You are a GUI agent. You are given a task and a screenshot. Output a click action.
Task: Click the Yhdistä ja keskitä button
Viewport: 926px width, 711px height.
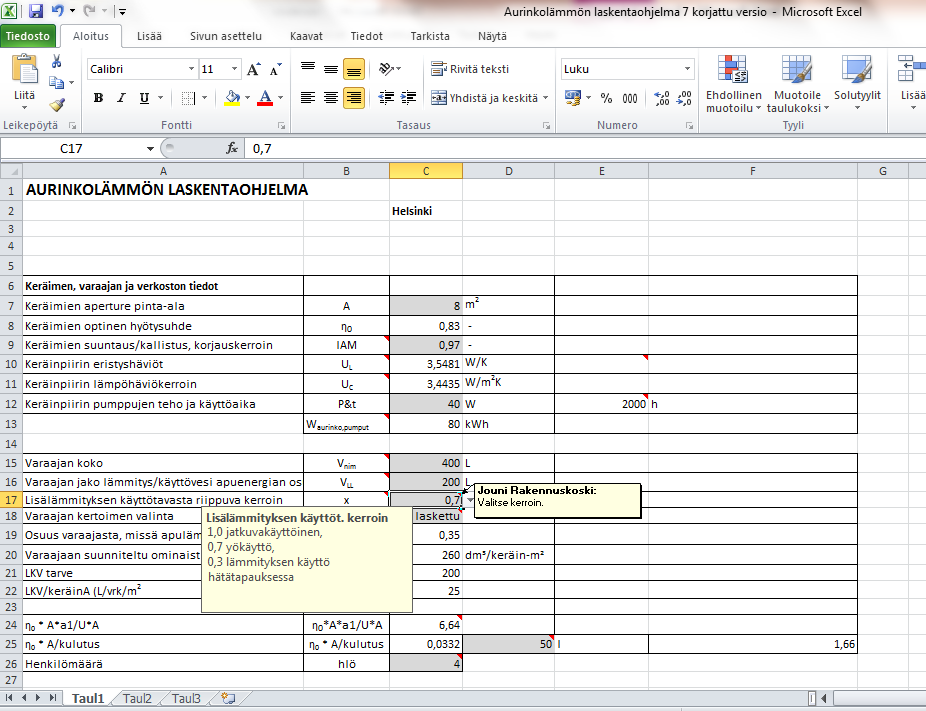coord(484,98)
